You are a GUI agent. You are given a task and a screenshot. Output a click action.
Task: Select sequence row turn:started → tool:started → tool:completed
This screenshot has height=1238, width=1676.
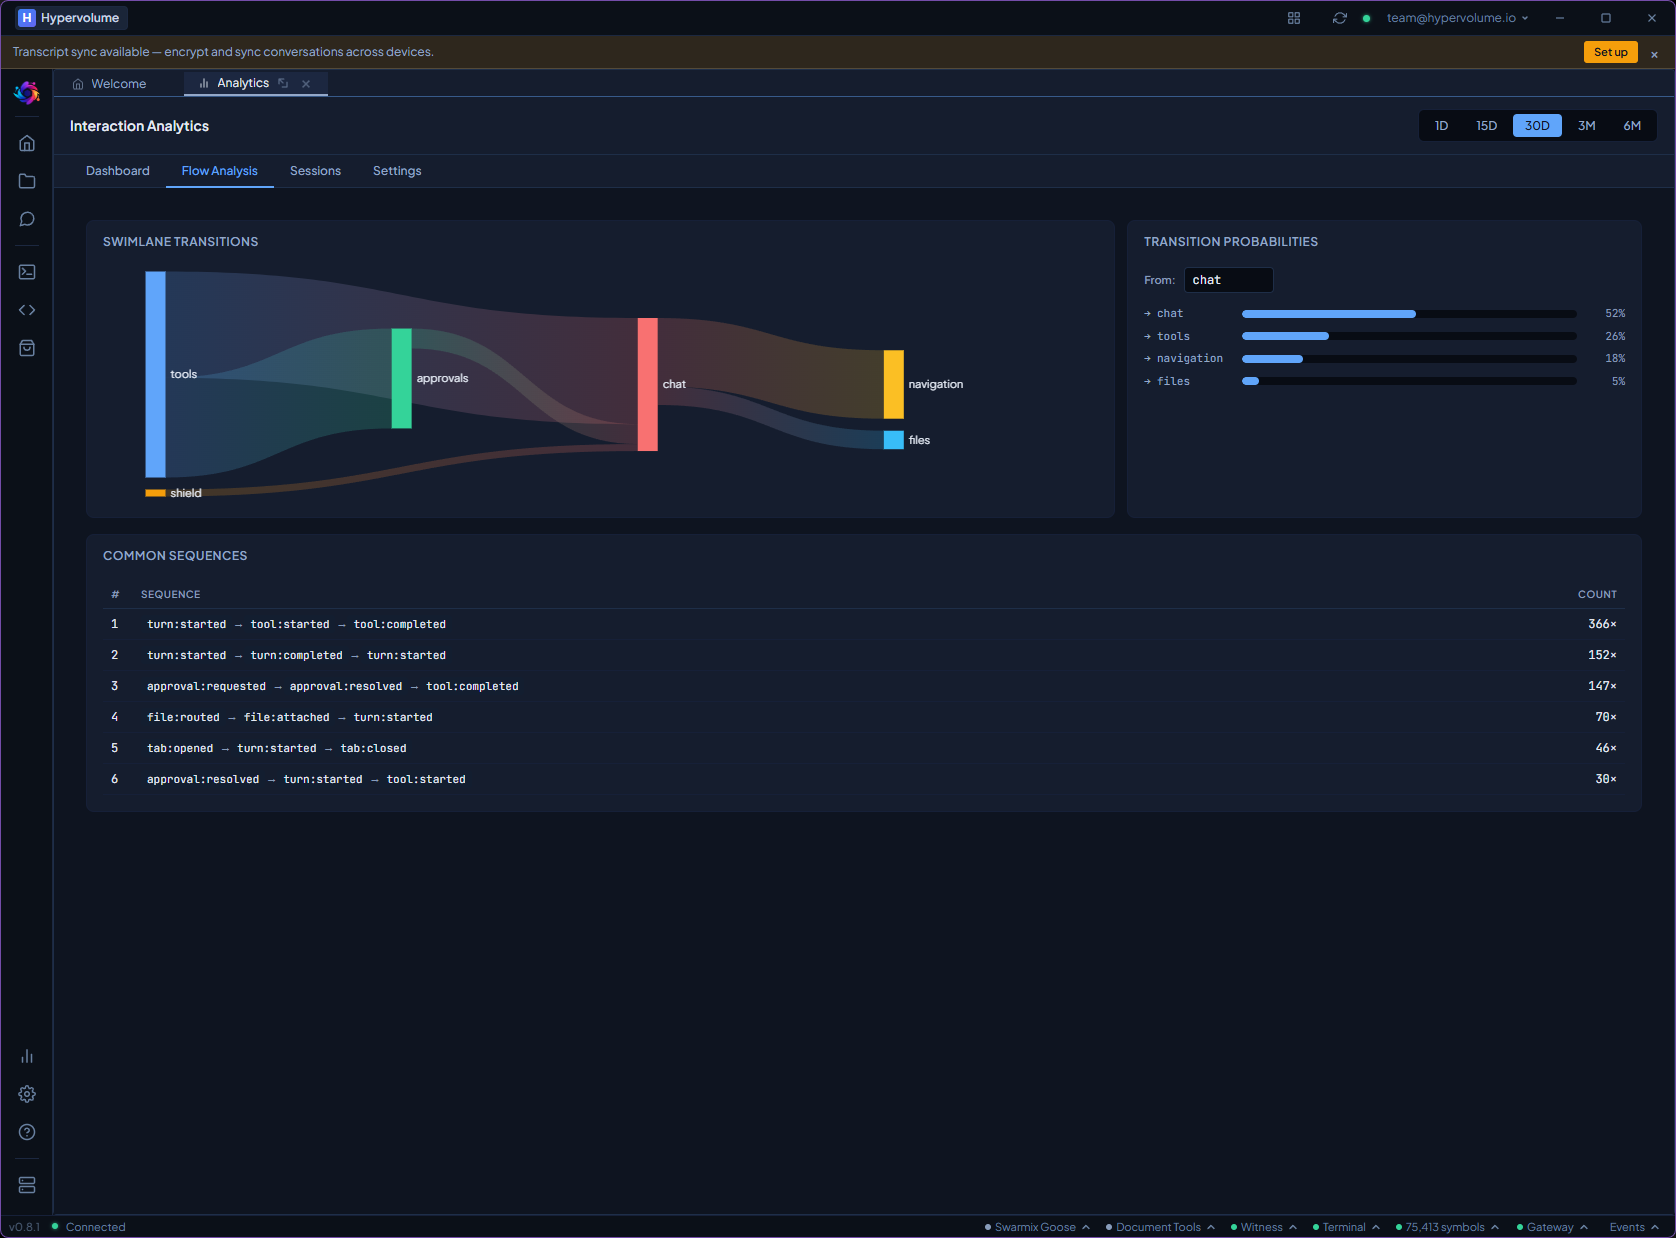864,624
